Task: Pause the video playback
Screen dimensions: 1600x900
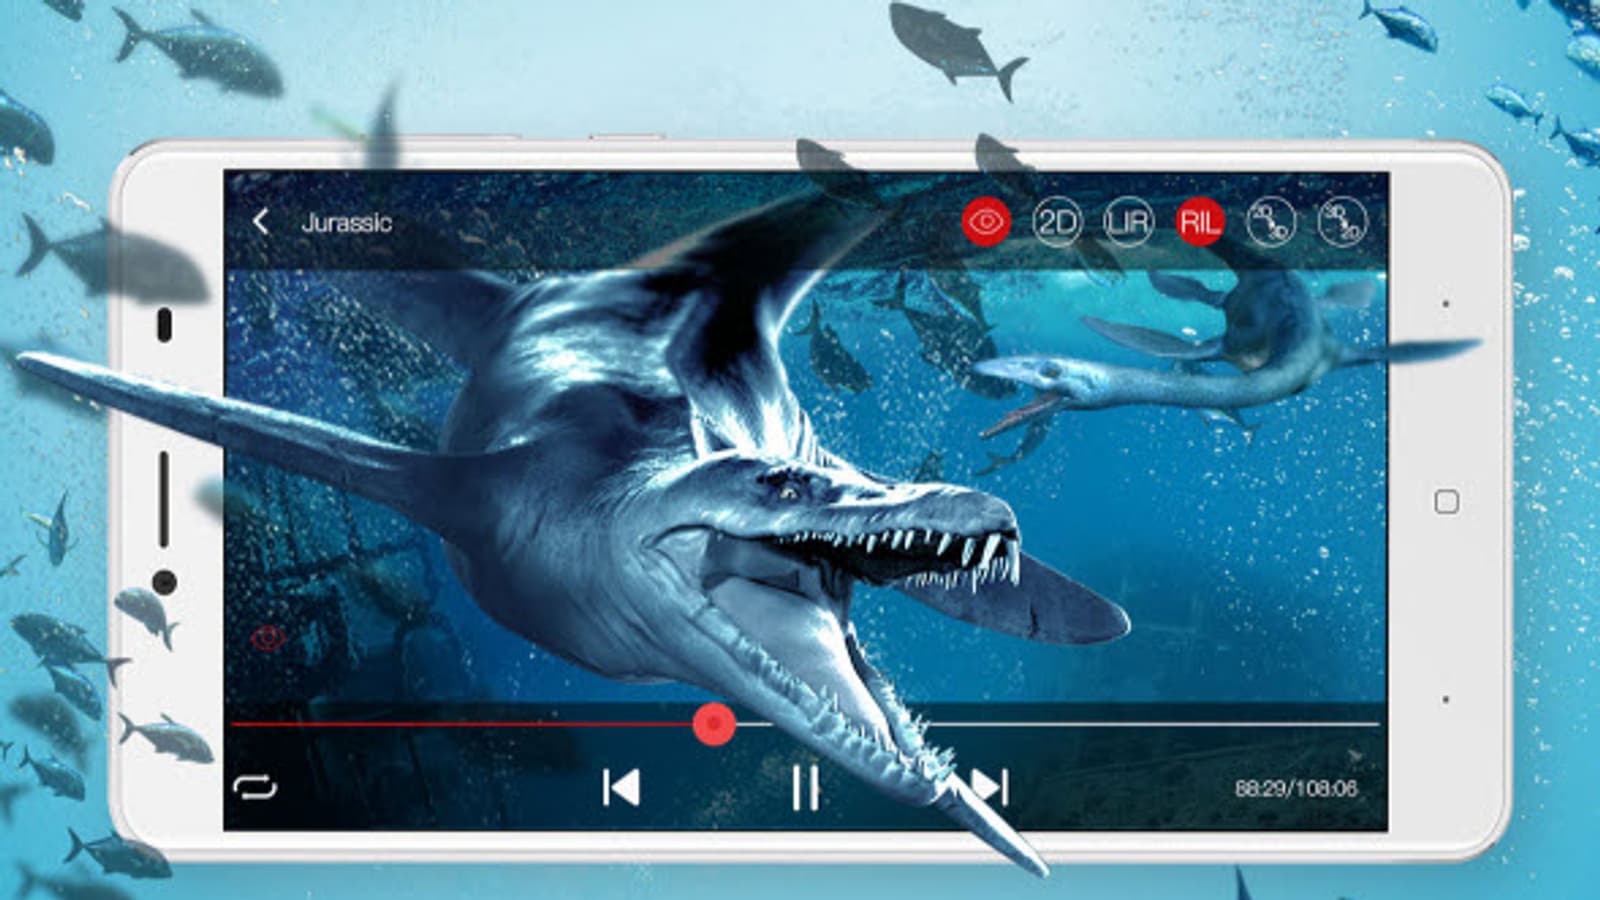Action: click(805, 788)
